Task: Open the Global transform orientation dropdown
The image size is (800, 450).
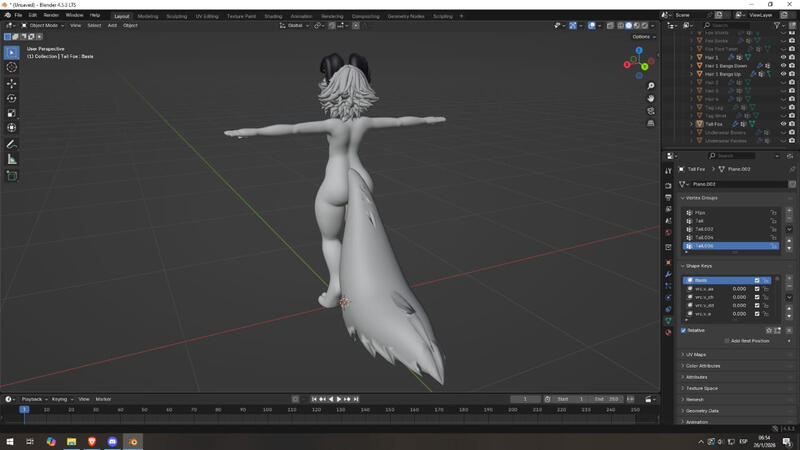Action: click(x=294, y=26)
